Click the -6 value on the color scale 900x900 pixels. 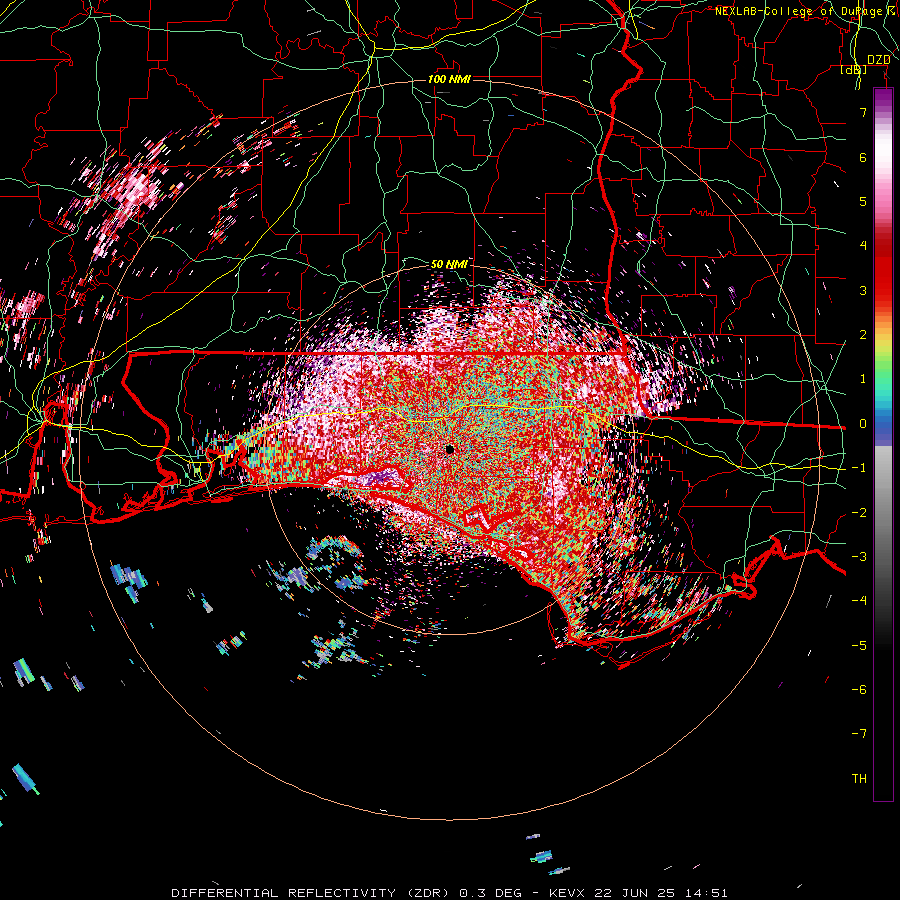click(859, 690)
